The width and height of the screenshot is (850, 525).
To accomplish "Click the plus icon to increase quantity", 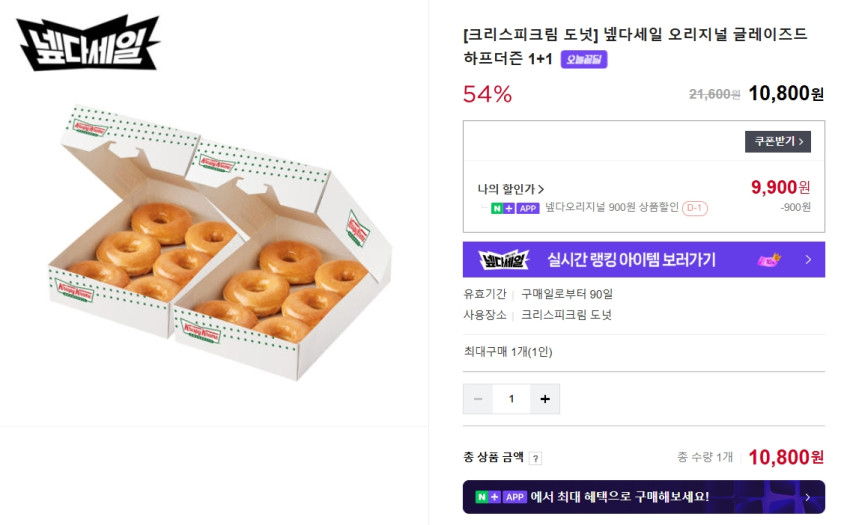I will point(545,399).
